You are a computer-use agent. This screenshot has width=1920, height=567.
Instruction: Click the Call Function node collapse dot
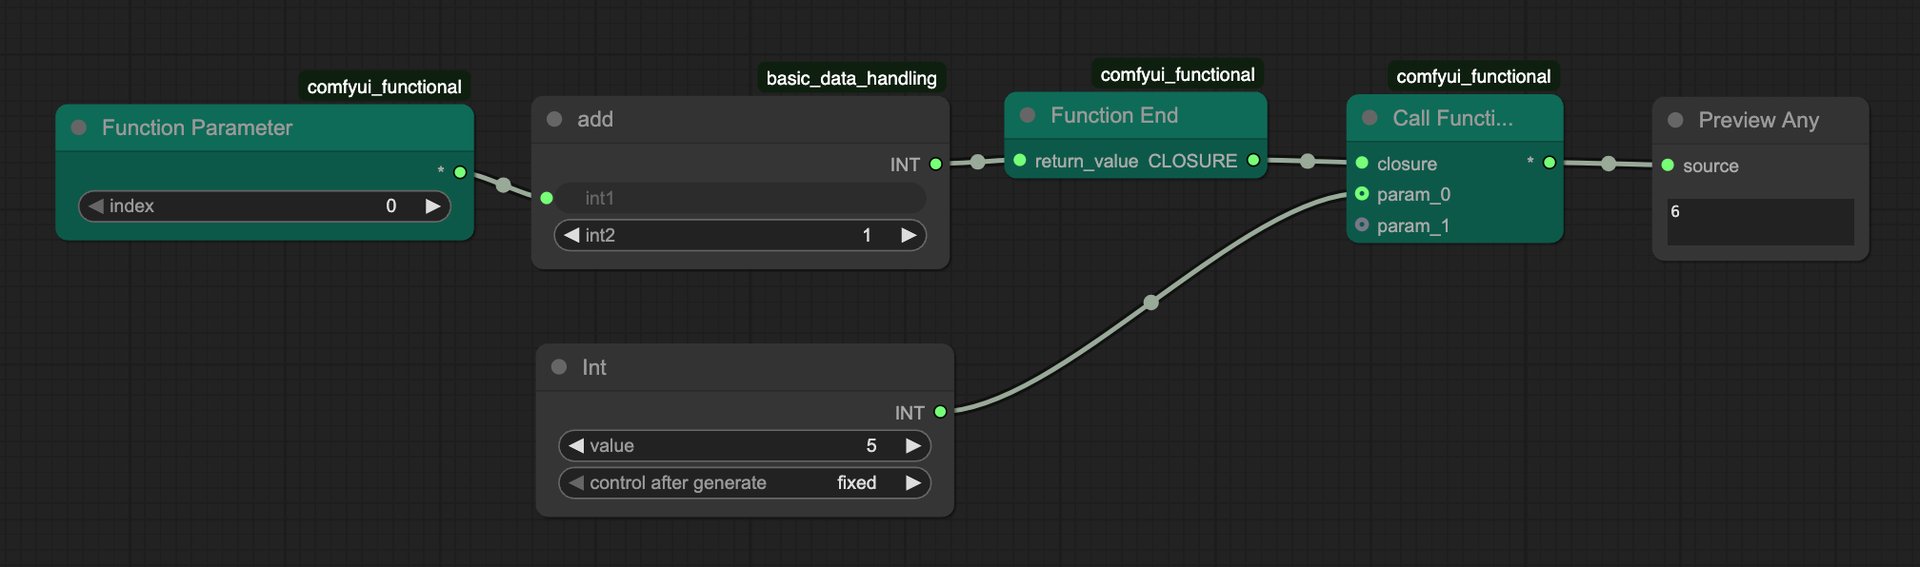(x=1370, y=118)
